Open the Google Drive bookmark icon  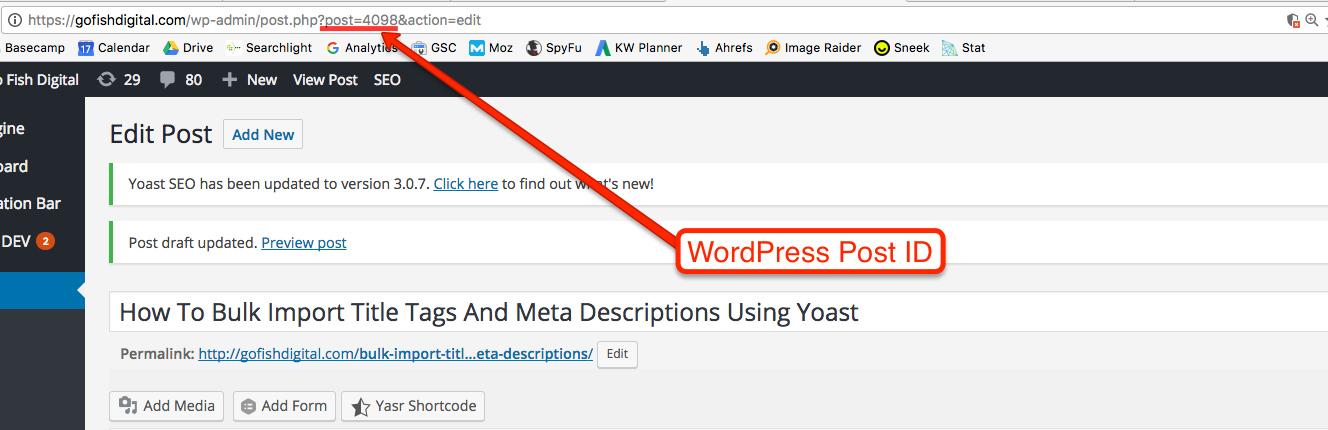click(171, 48)
